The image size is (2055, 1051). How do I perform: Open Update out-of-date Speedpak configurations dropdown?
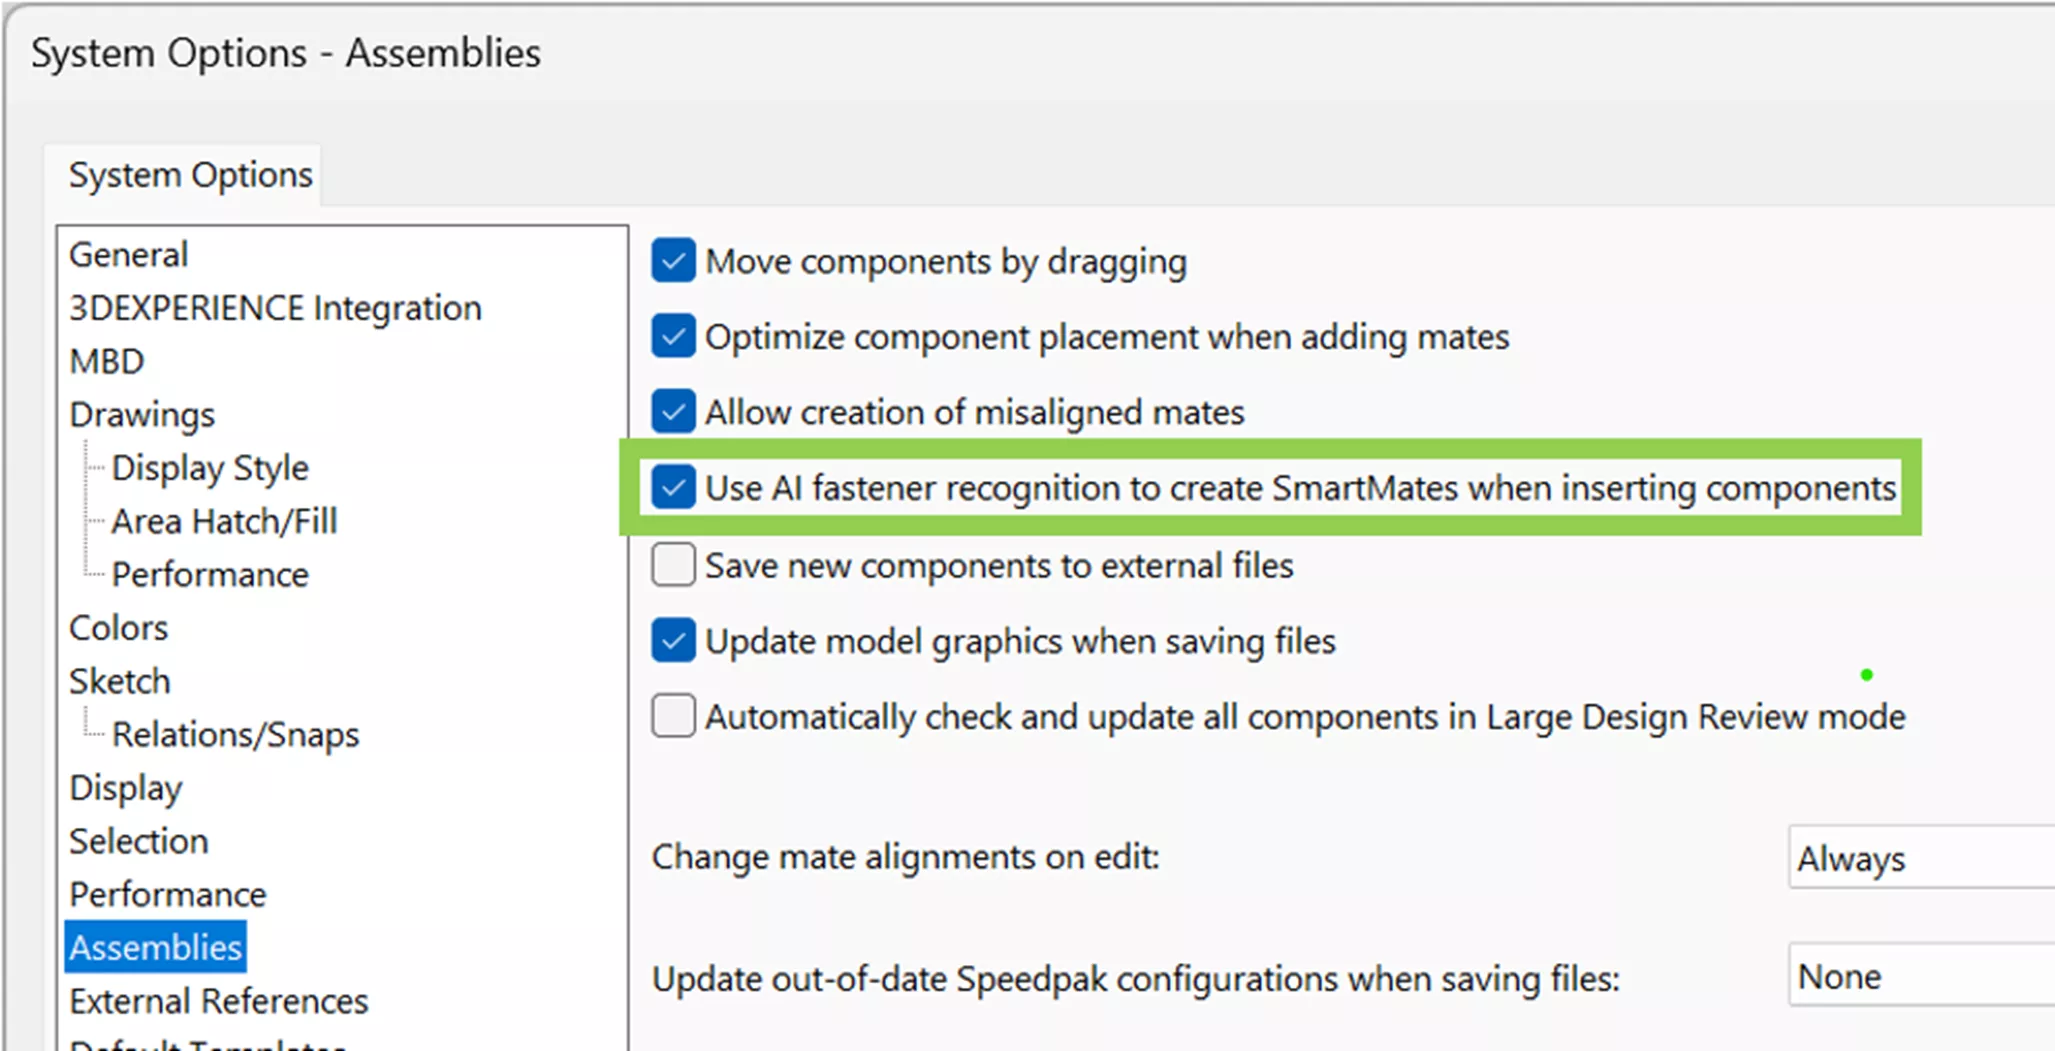[x=1920, y=977]
